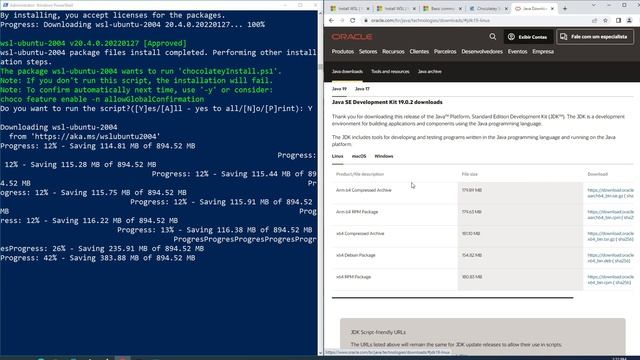Click 'choco feature enable -n allowGlobalConfirmation' line
The image size is (640, 360).
102,99
